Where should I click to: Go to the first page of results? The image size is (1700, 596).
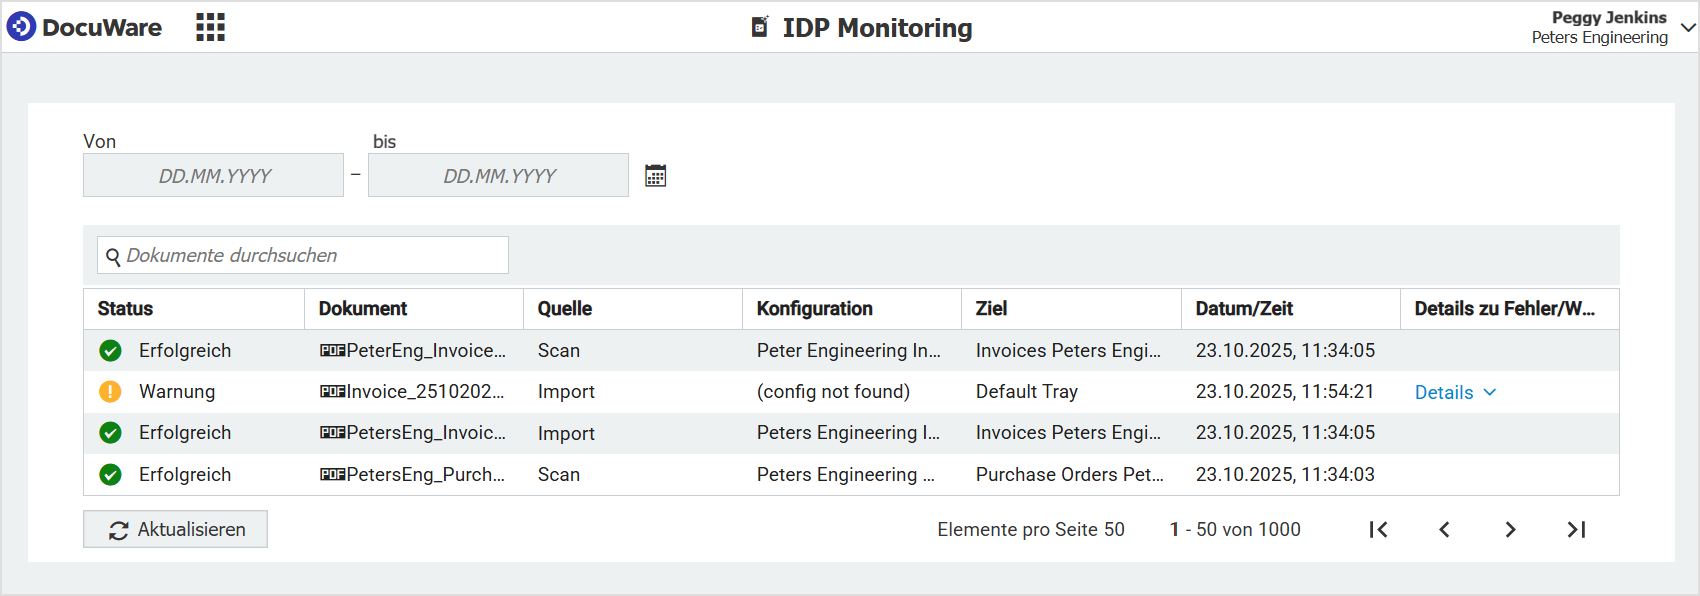click(x=1378, y=530)
